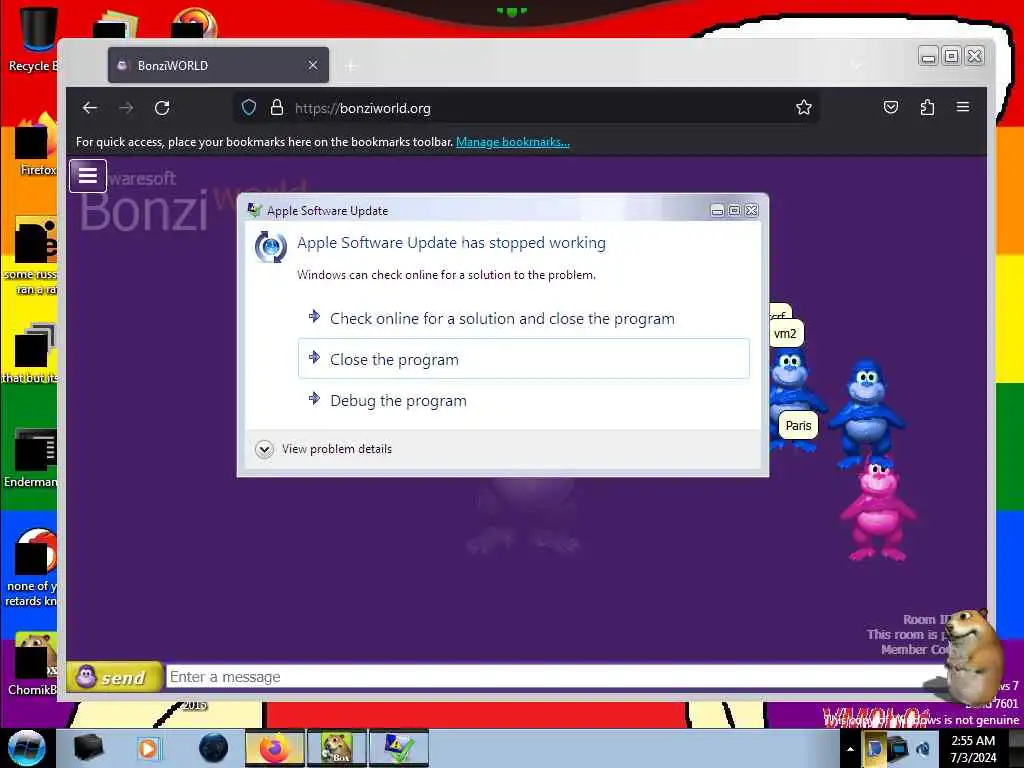Choose Check online for a solution

[524, 318]
